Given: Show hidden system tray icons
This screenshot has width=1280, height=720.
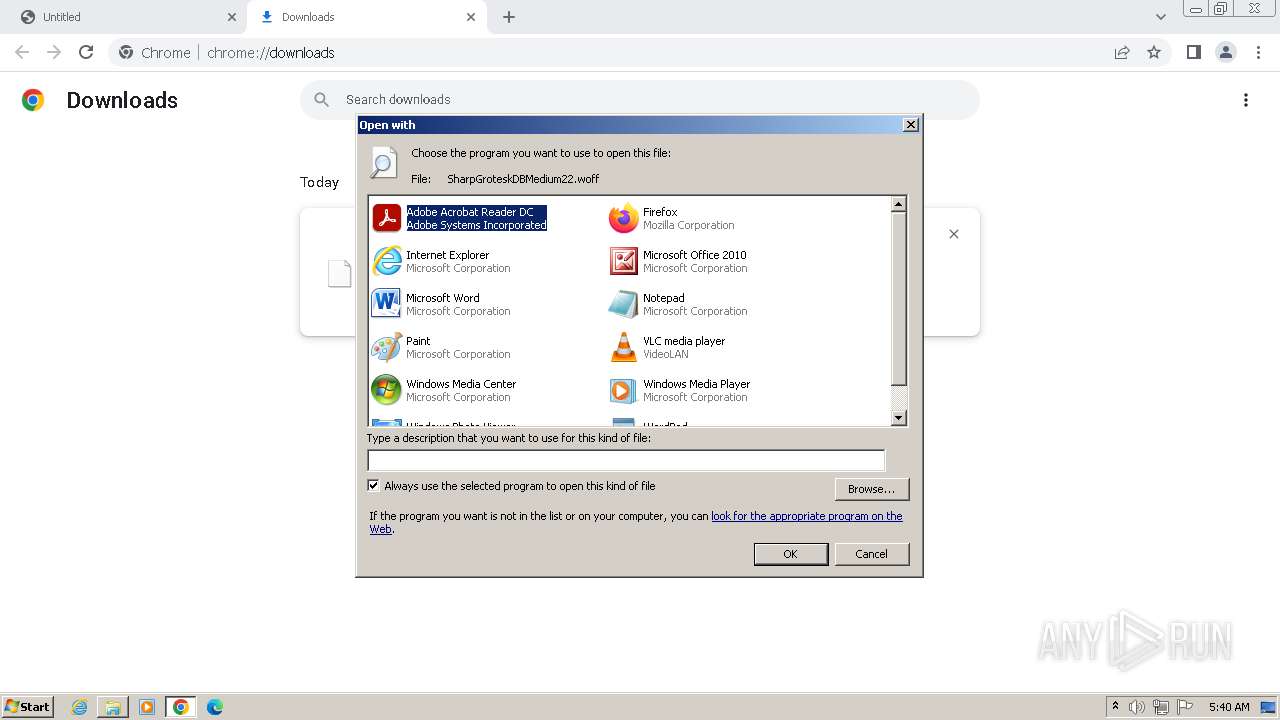Looking at the screenshot, I should (1115, 707).
